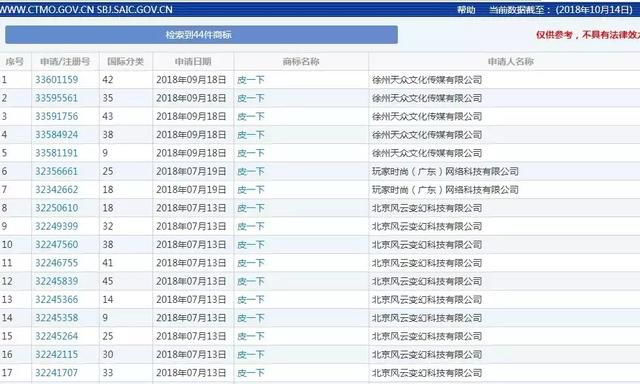Open 皮一下 trademark name in row 1
This screenshot has width=640, height=384.
point(251,80)
